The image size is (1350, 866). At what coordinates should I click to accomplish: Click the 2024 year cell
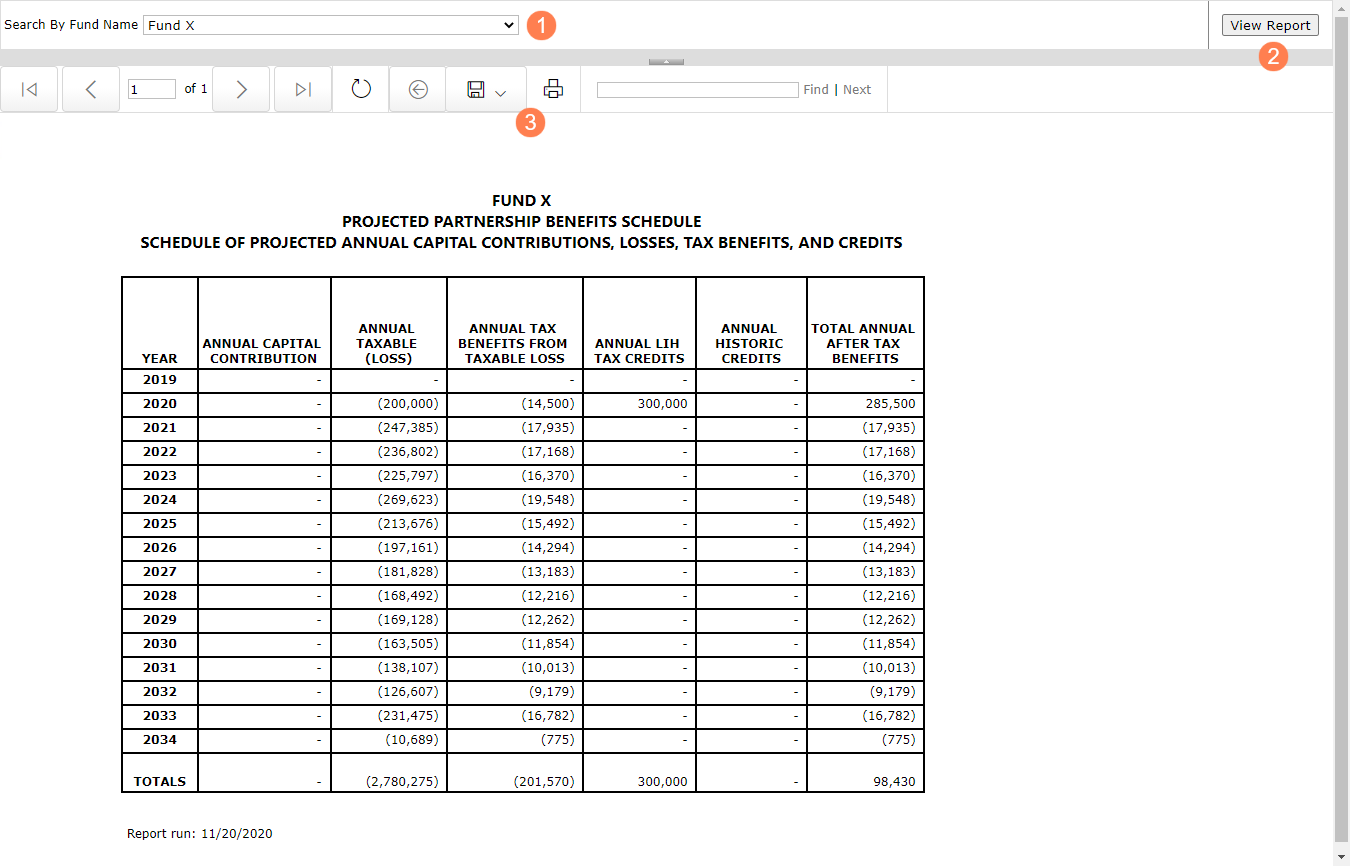coord(160,500)
